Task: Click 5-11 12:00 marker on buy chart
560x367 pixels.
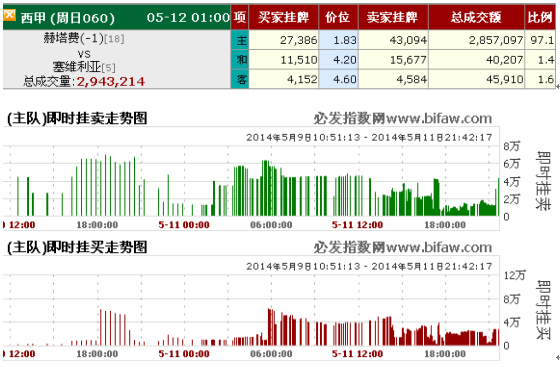Action: tap(357, 354)
